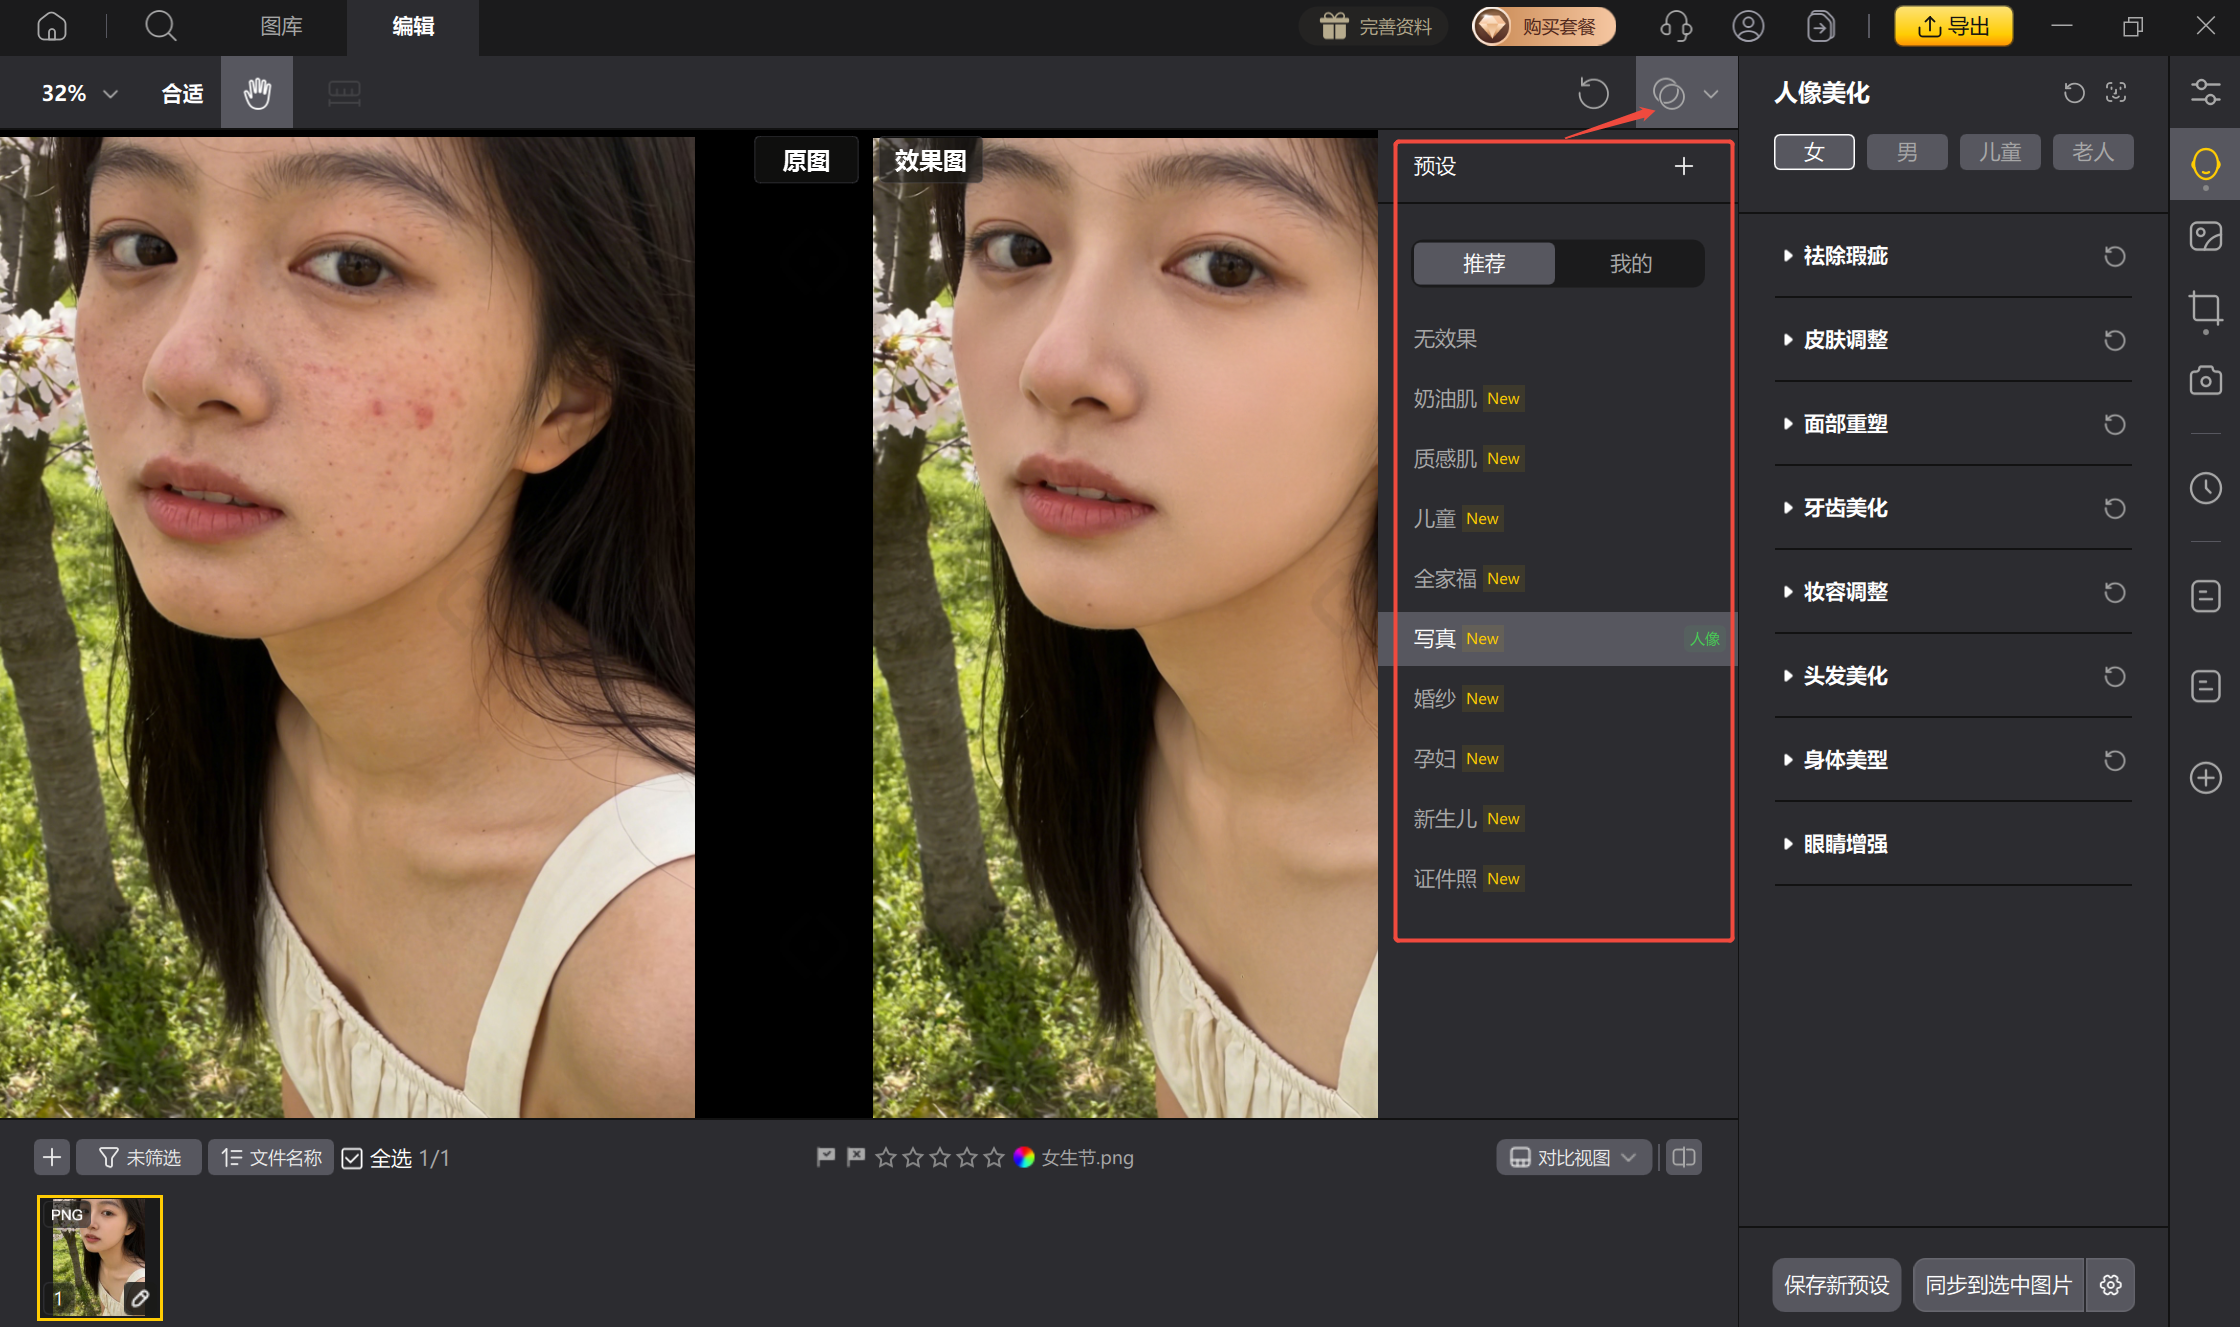The image size is (2240, 1327).
Task: Click 保存新预设 button
Action: pos(1836,1285)
